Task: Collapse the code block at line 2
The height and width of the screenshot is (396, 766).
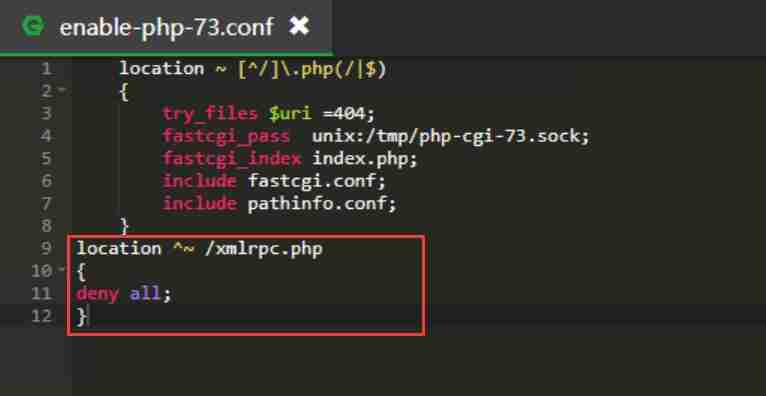Action: point(62,91)
